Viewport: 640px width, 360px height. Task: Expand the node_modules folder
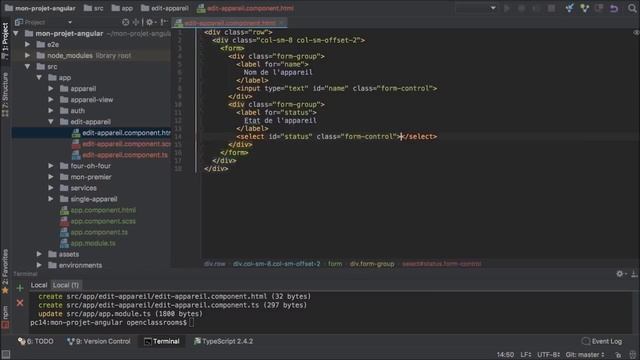pos(27,56)
